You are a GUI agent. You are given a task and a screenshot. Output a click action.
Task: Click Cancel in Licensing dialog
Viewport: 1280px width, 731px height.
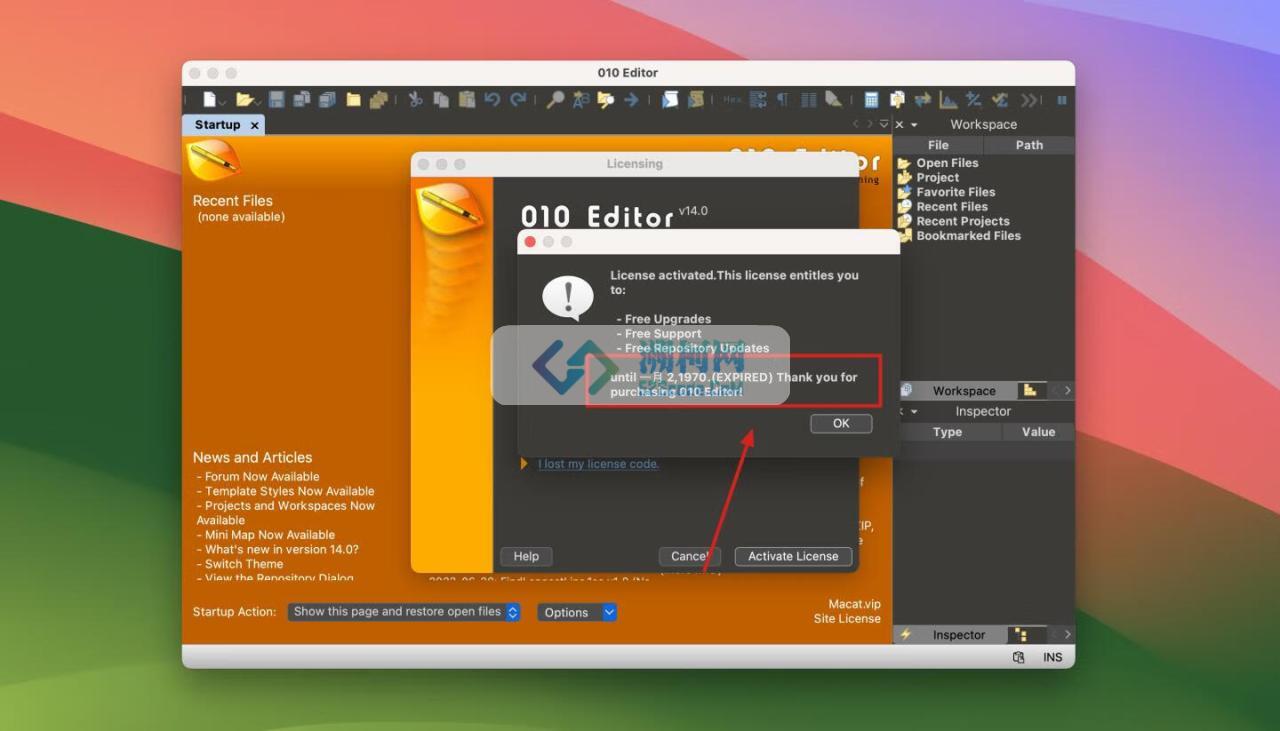coord(689,556)
